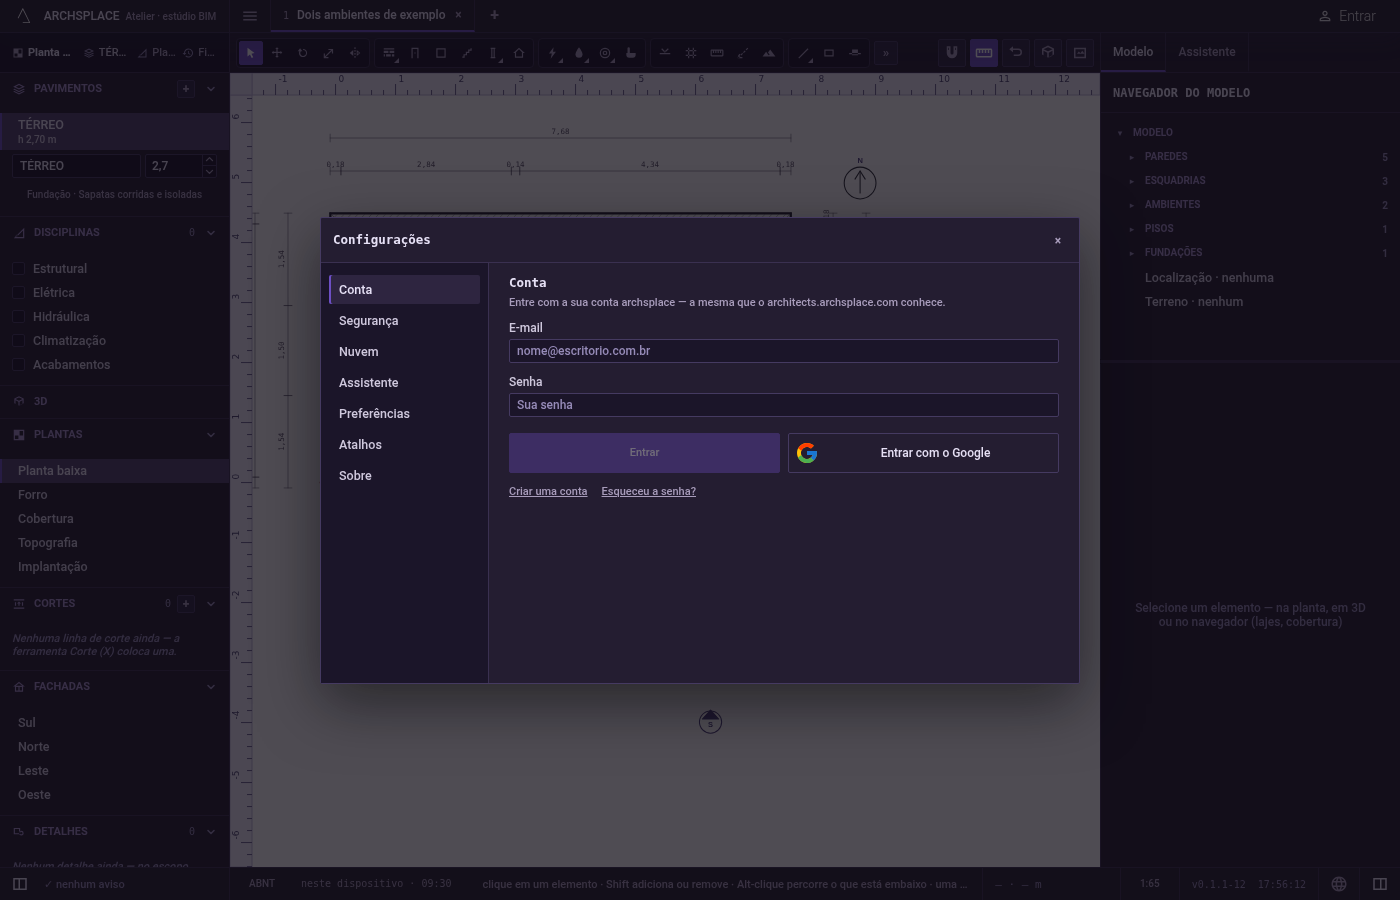Check the Elétrica discipline box

click(19, 293)
